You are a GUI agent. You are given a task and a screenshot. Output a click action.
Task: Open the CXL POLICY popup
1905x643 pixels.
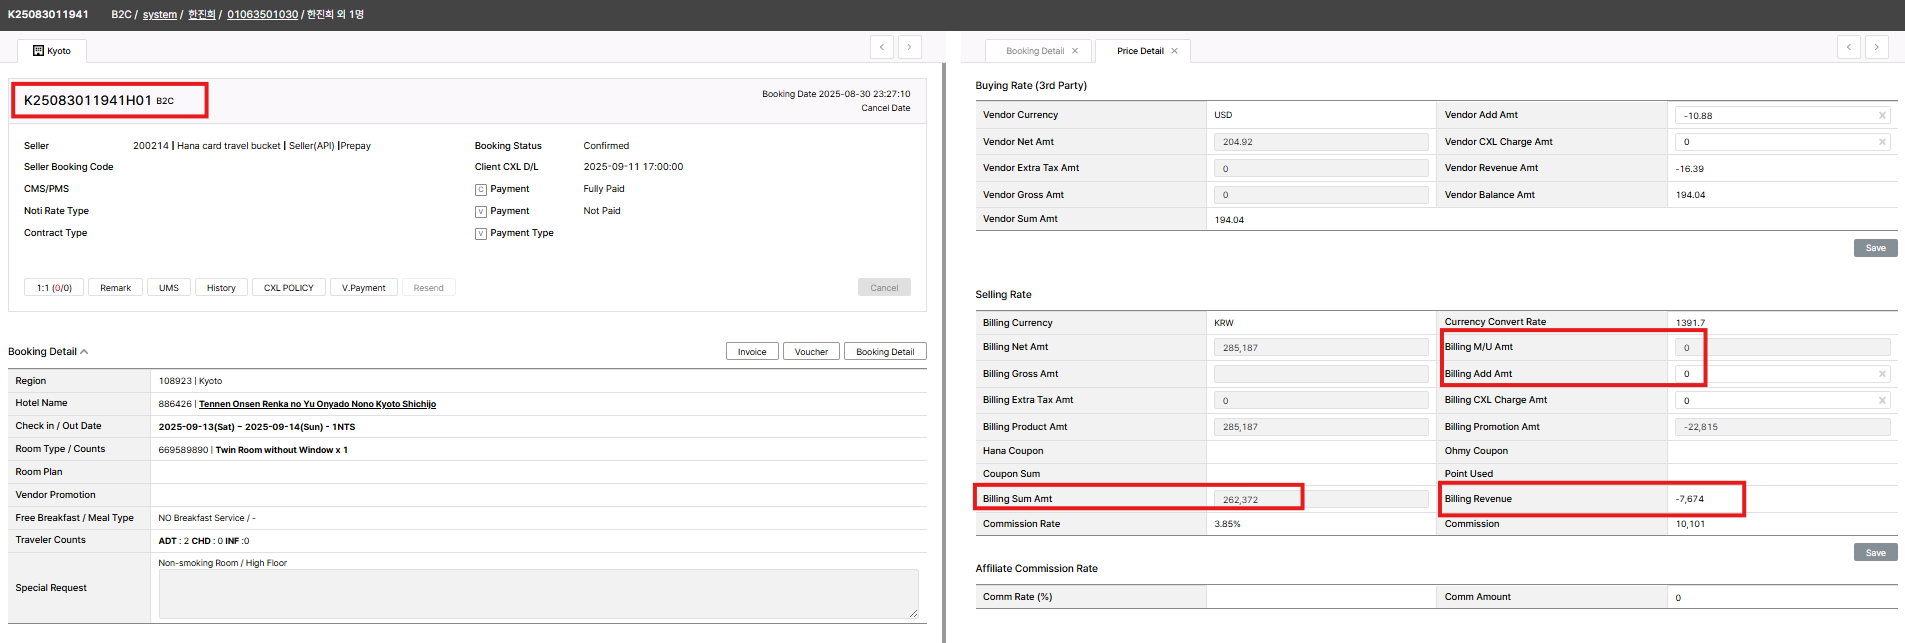click(x=288, y=288)
